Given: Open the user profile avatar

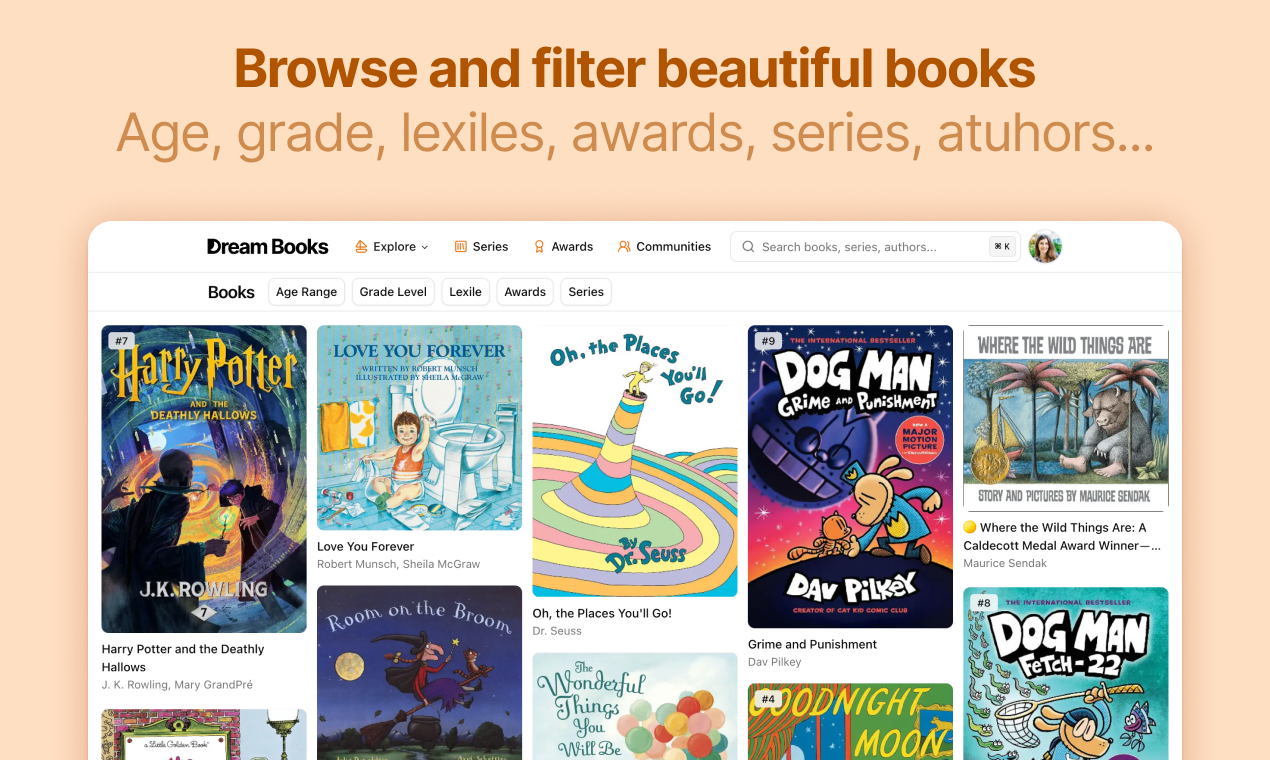Looking at the screenshot, I should click(x=1045, y=247).
